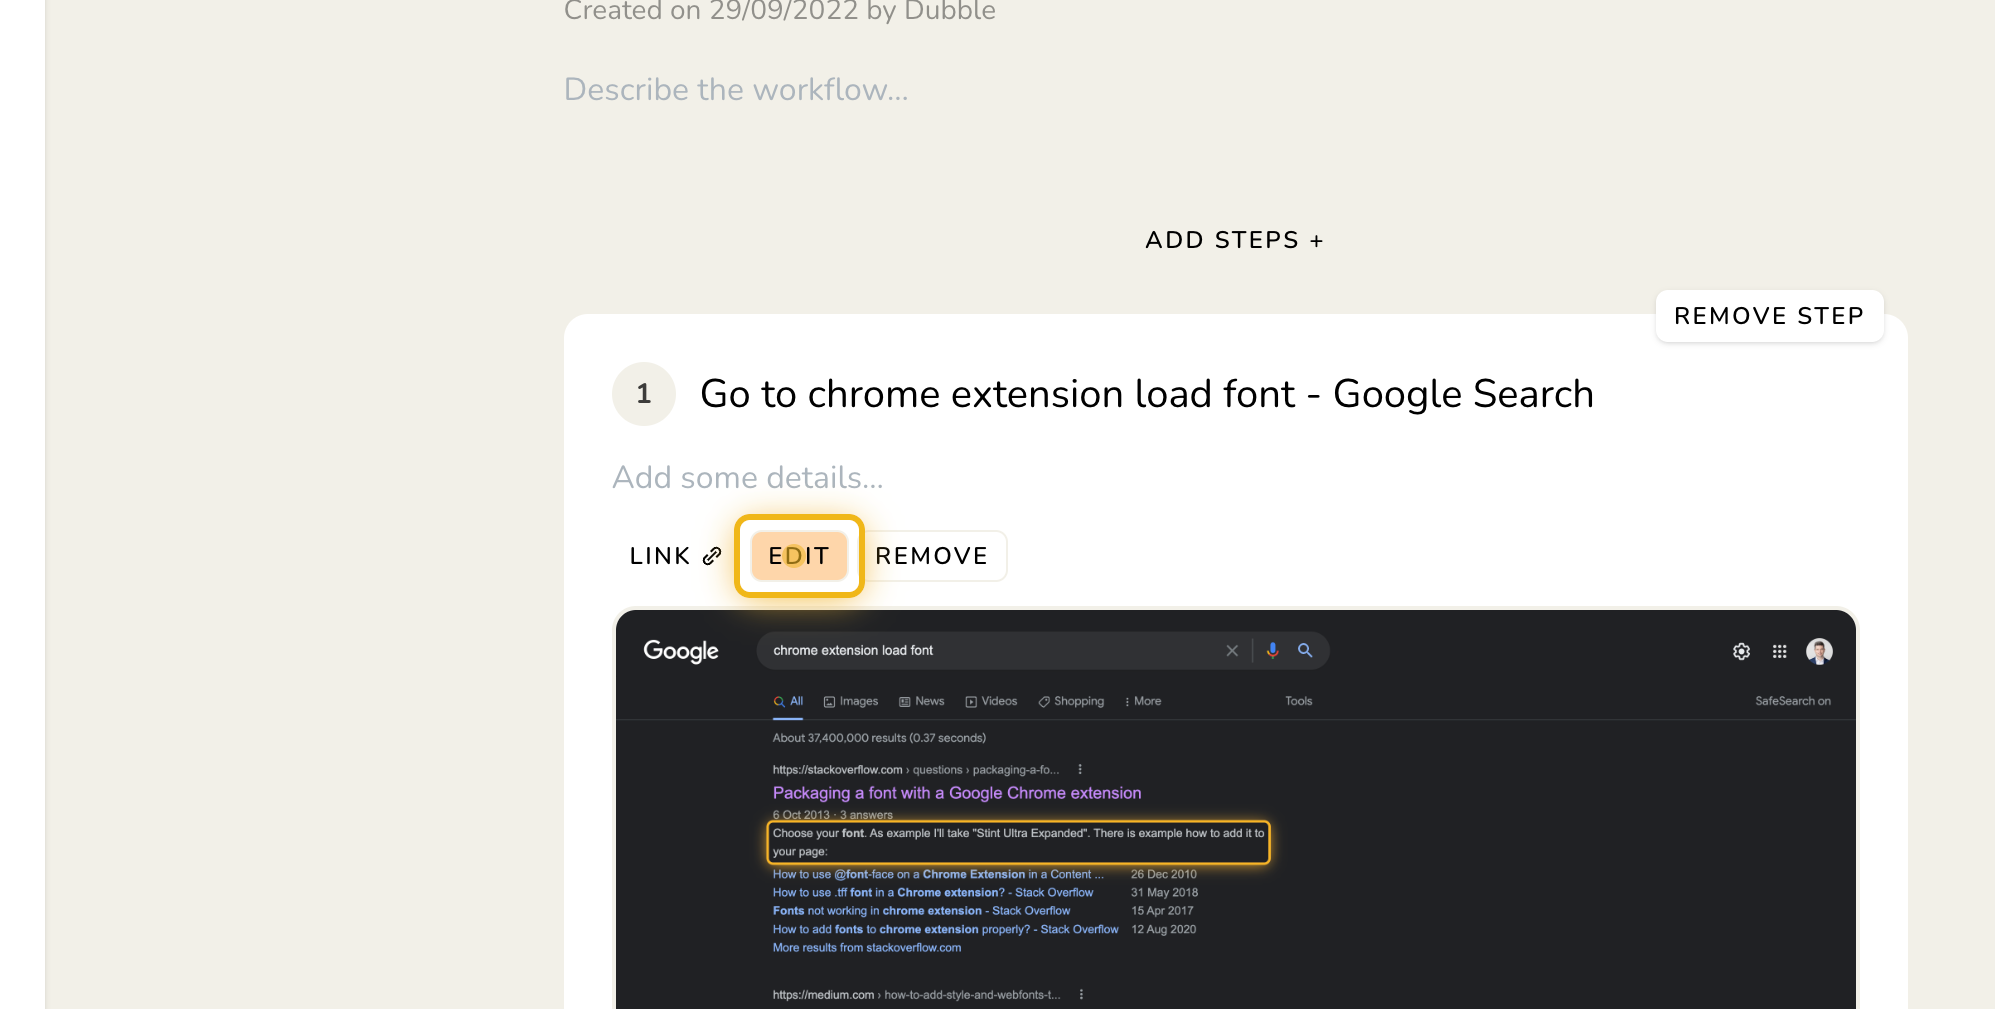Open the More search options dropdown
Screen dimensions: 1995x1009
(x=1143, y=702)
